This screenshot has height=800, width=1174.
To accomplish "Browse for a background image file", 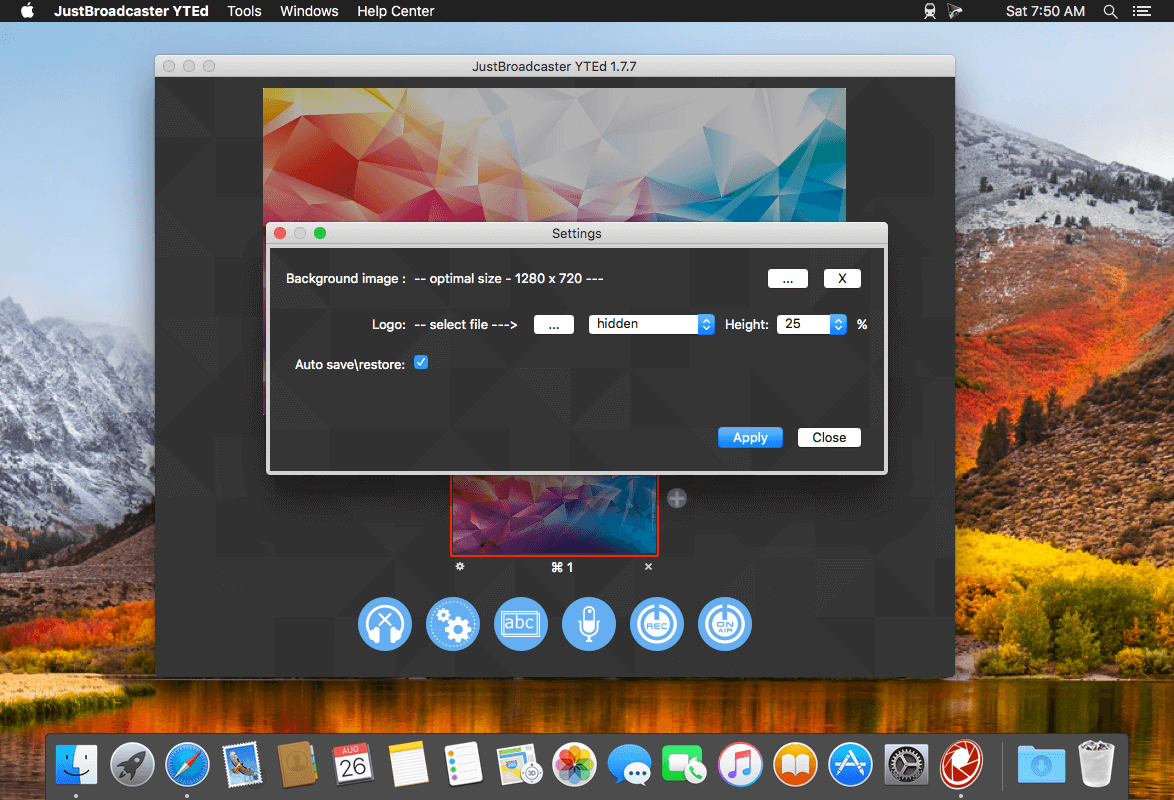I will 788,279.
